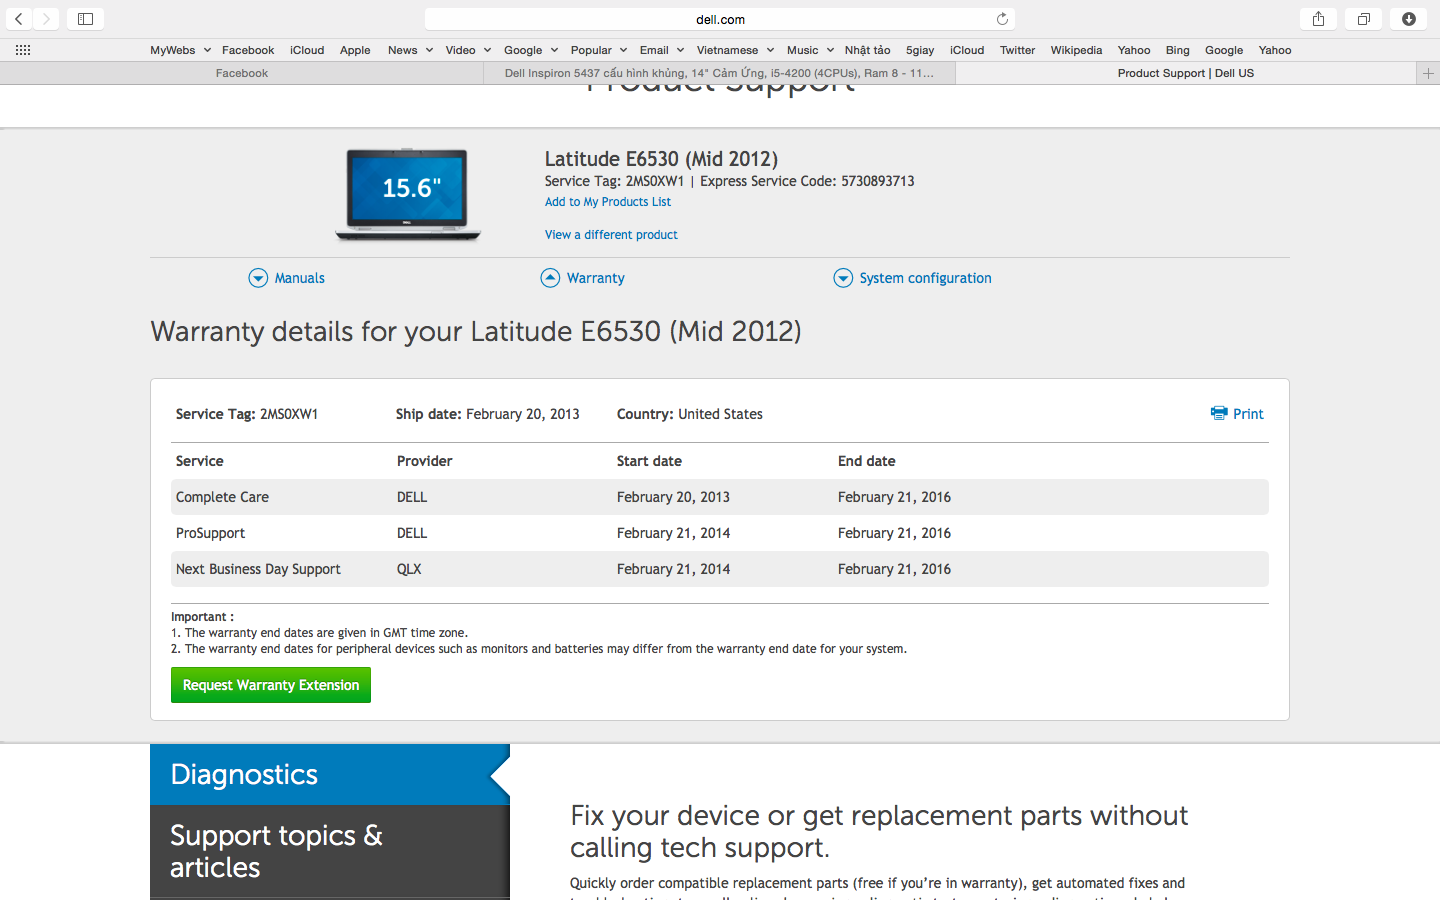Select Next Business Day Support row text

258,569
